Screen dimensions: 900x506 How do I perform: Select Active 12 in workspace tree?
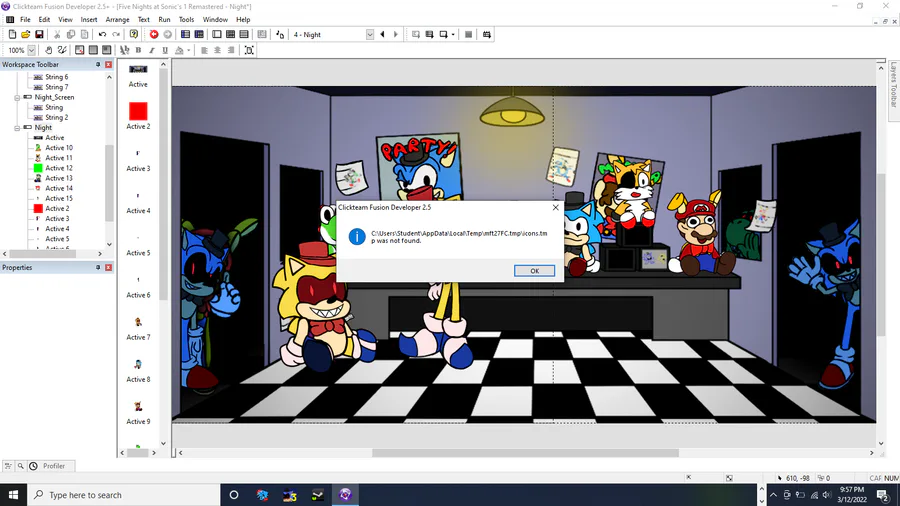pyautogui.click(x=59, y=168)
